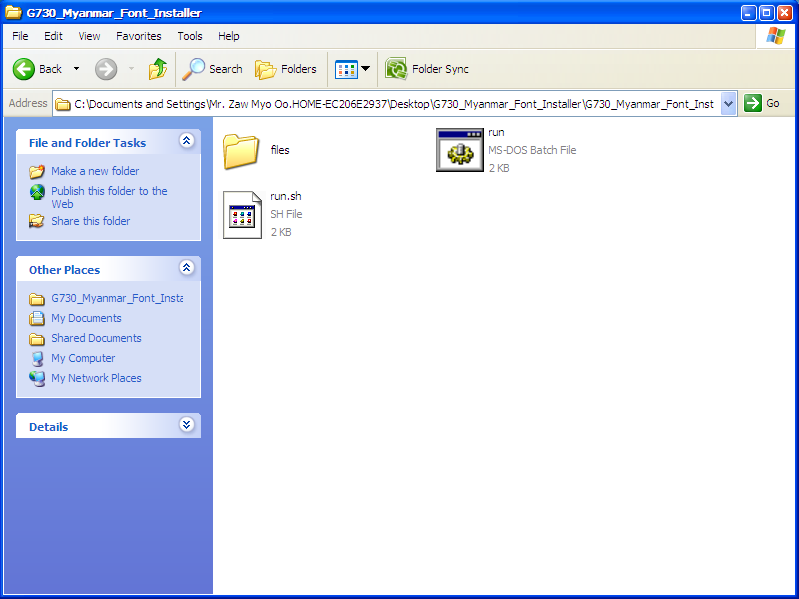Click the window title bar folder icon
Image resolution: width=799 pixels, height=599 pixels.
point(13,12)
